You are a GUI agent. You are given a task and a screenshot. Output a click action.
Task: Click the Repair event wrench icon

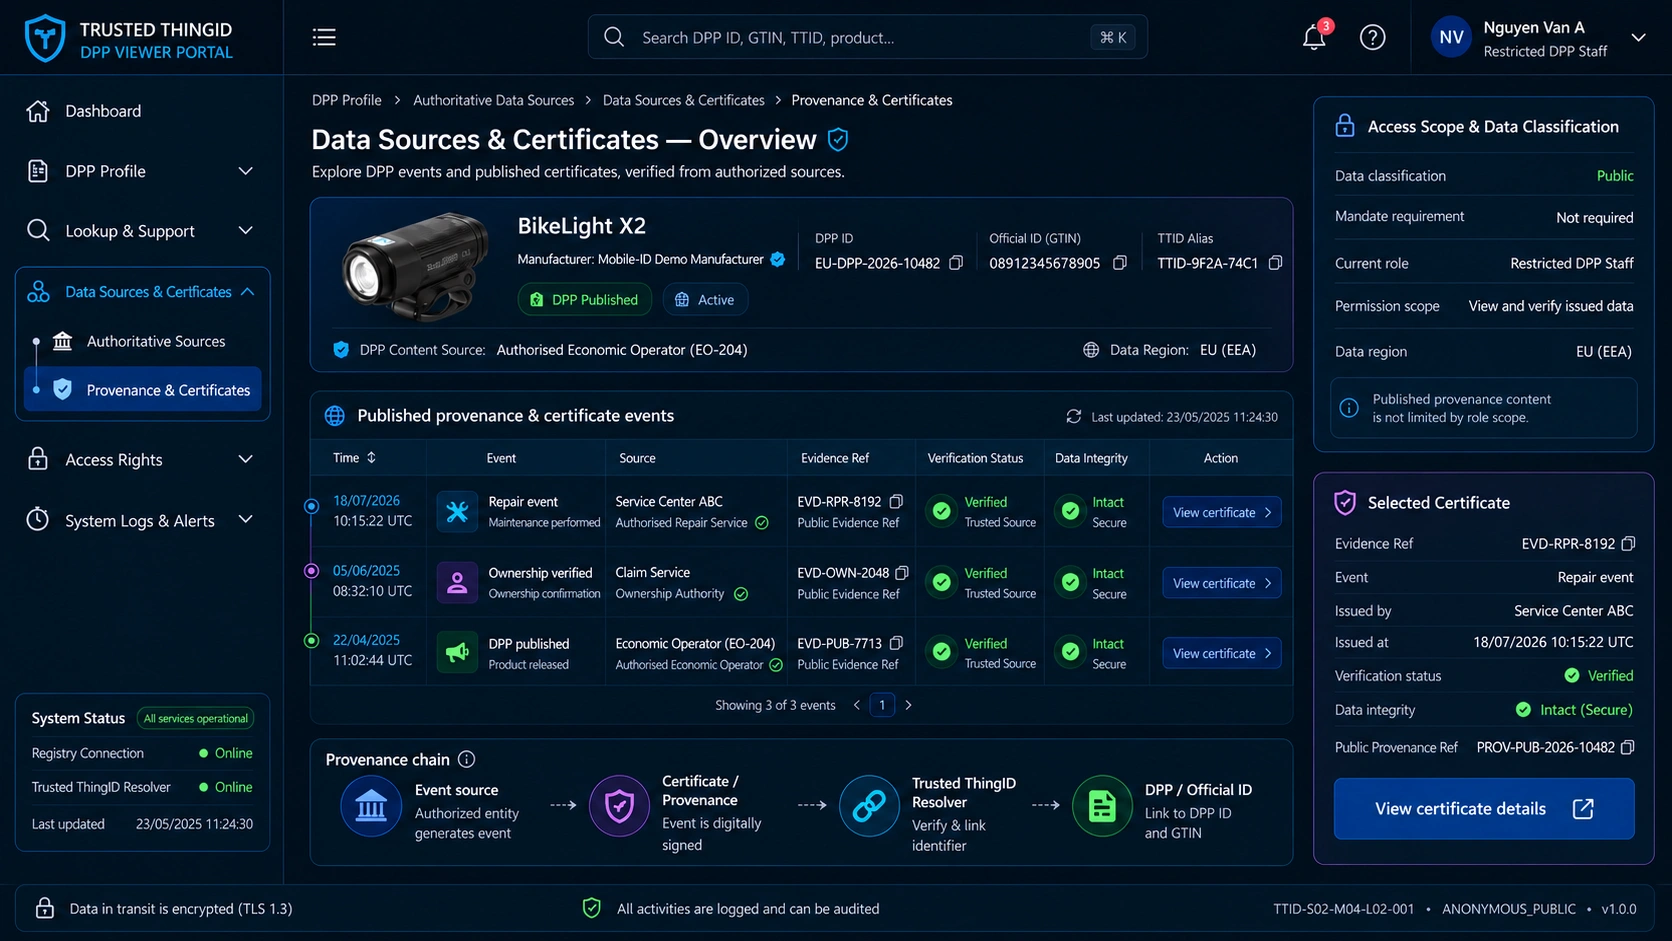coord(457,512)
